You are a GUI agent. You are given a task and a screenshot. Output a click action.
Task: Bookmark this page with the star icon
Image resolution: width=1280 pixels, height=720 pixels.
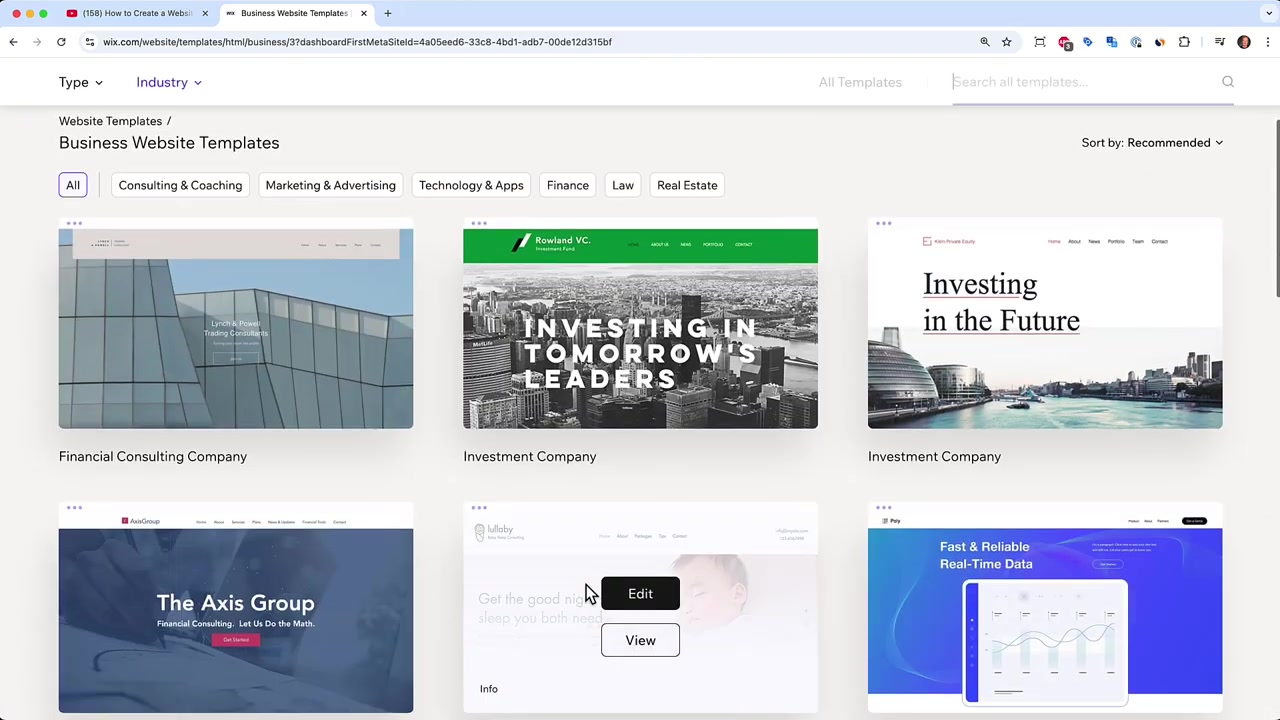[1007, 42]
